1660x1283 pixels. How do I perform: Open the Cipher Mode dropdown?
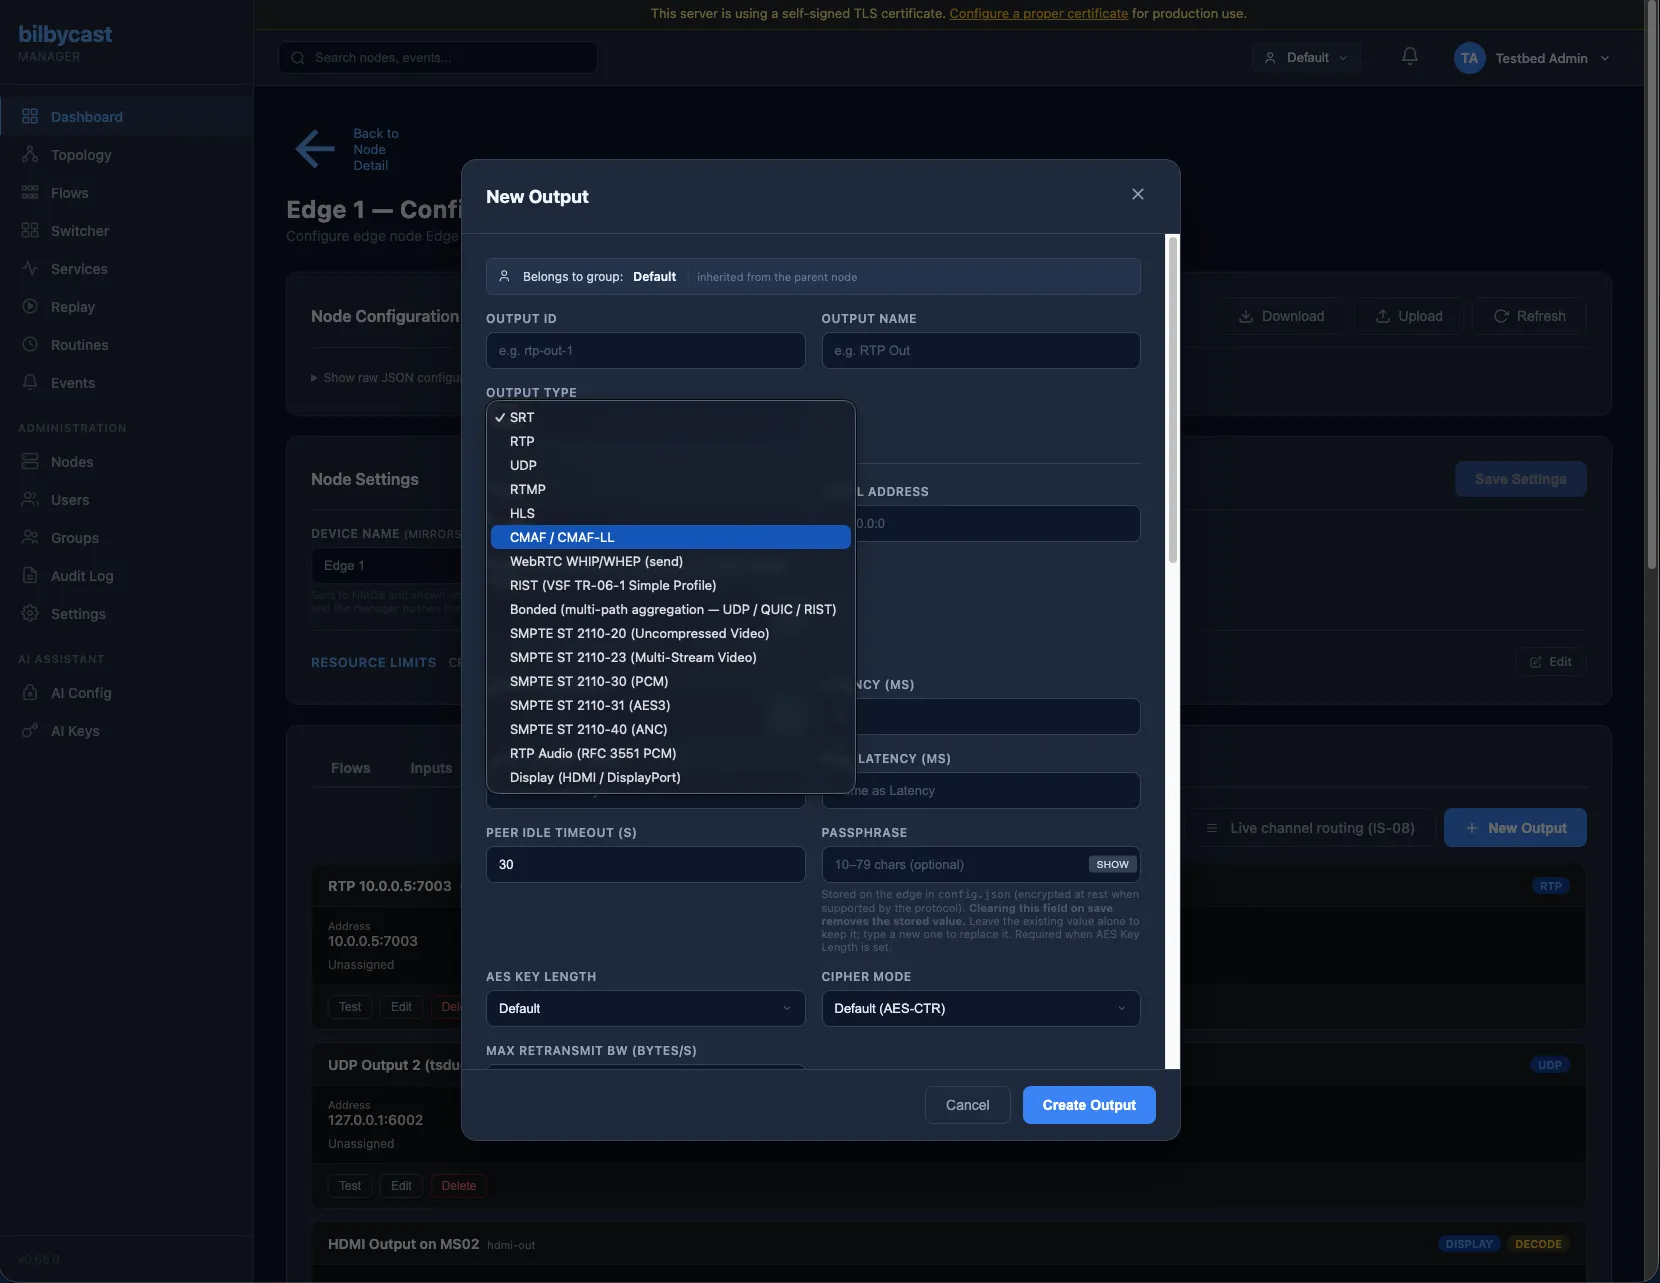coord(980,1008)
